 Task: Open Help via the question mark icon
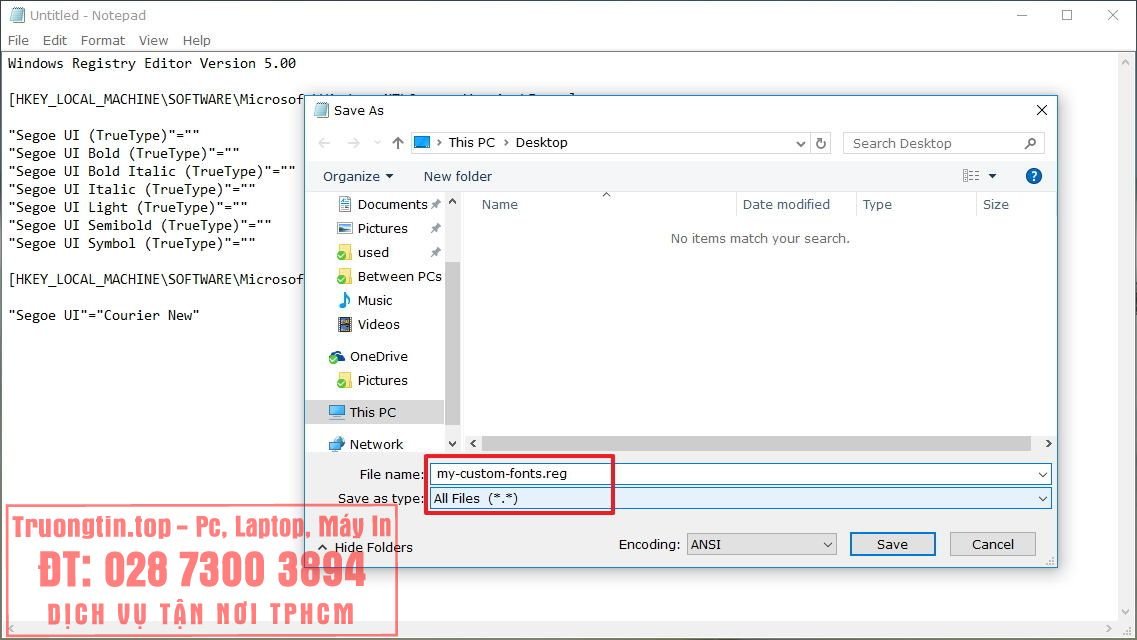pos(1033,175)
